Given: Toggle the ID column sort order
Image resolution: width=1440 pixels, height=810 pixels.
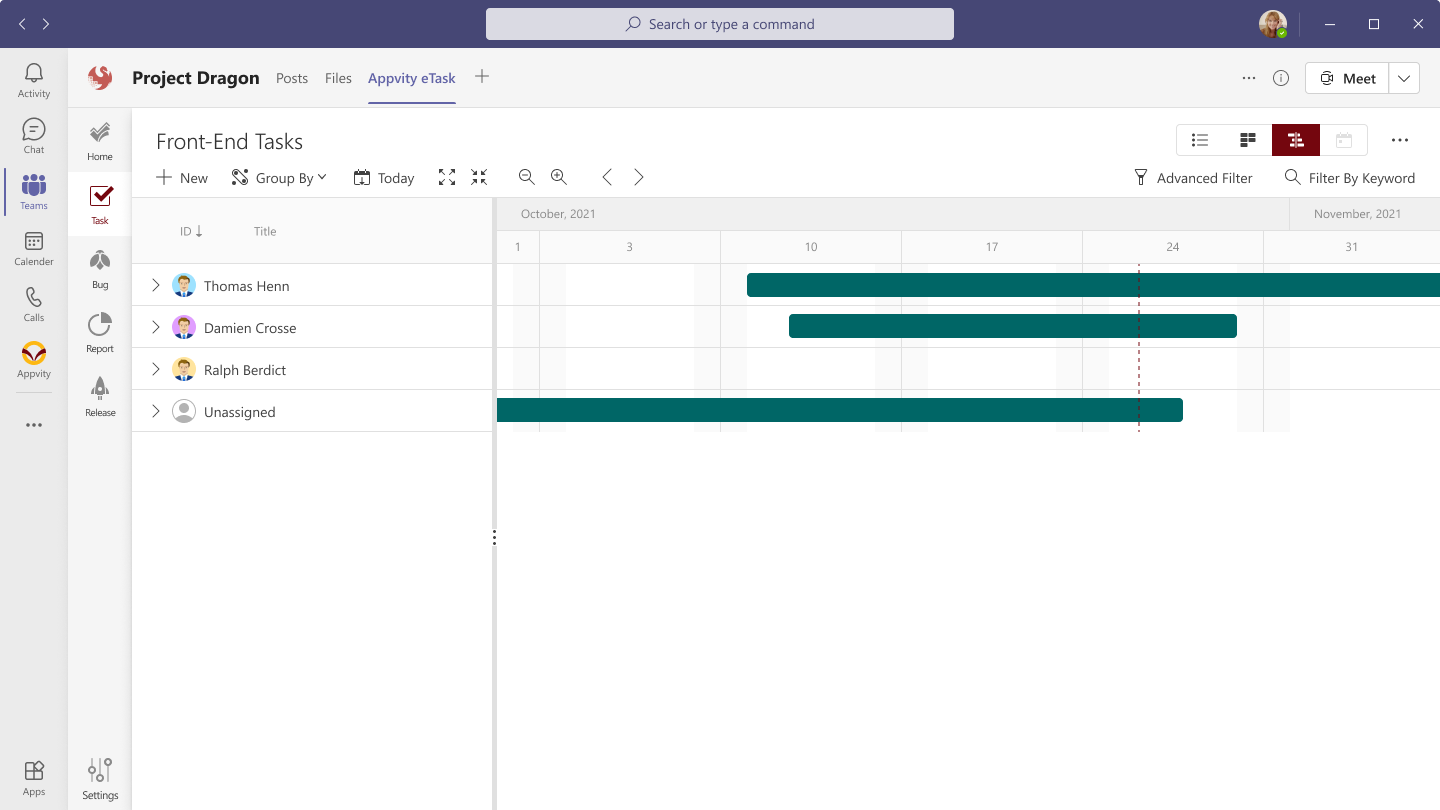Looking at the screenshot, I should [191, 231].
